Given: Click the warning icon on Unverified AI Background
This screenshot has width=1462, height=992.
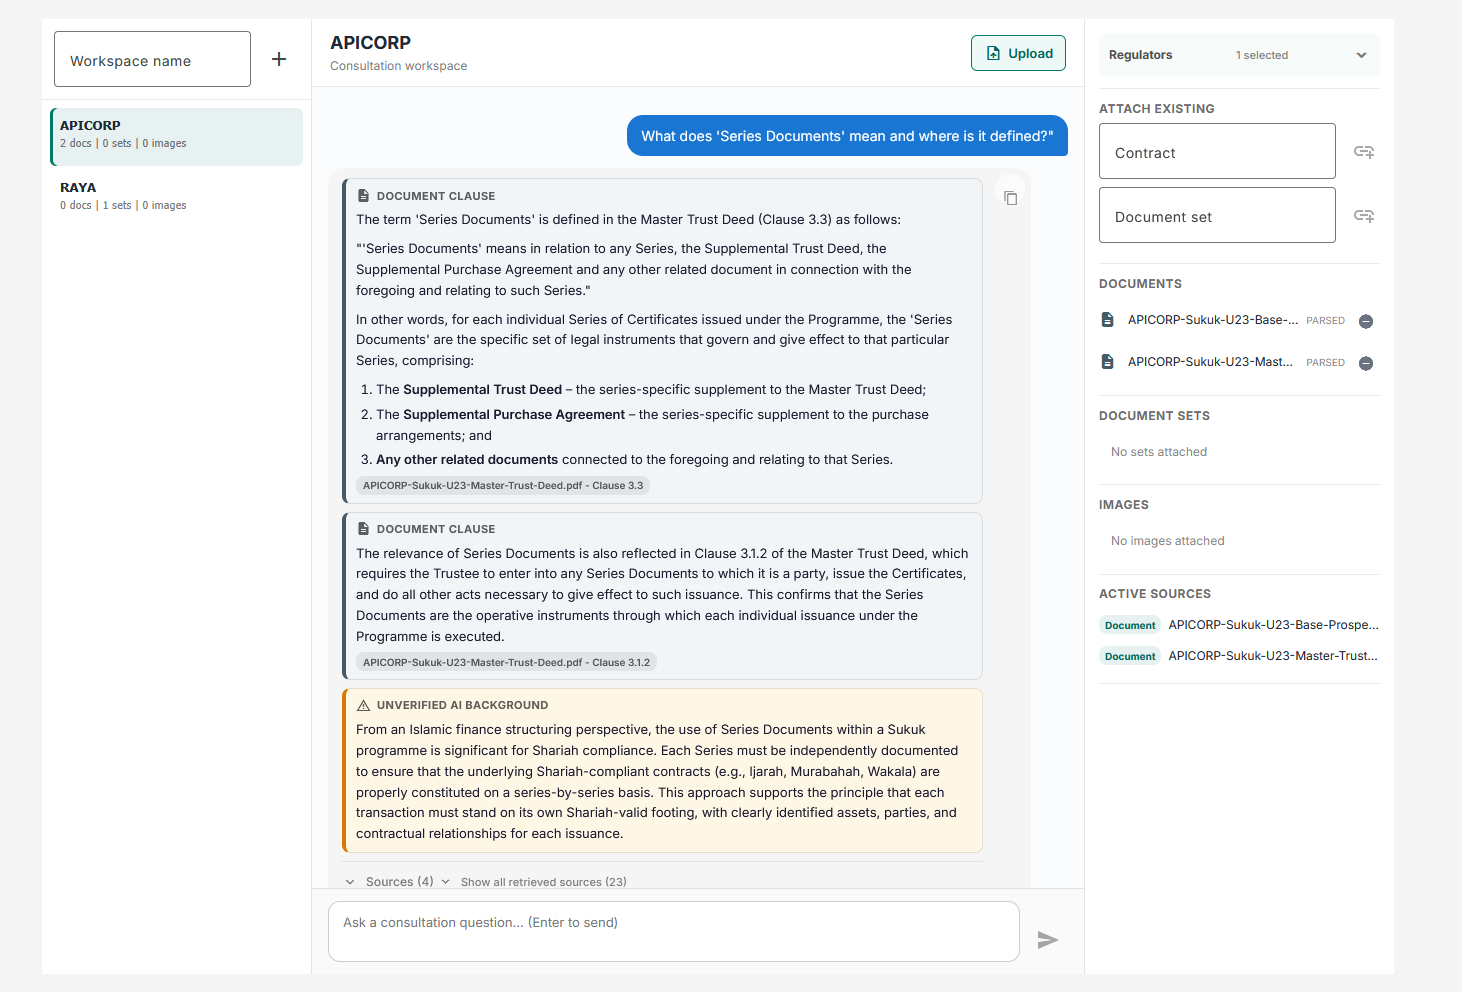Looking at the screenshot, I should (x=364, y=705).
